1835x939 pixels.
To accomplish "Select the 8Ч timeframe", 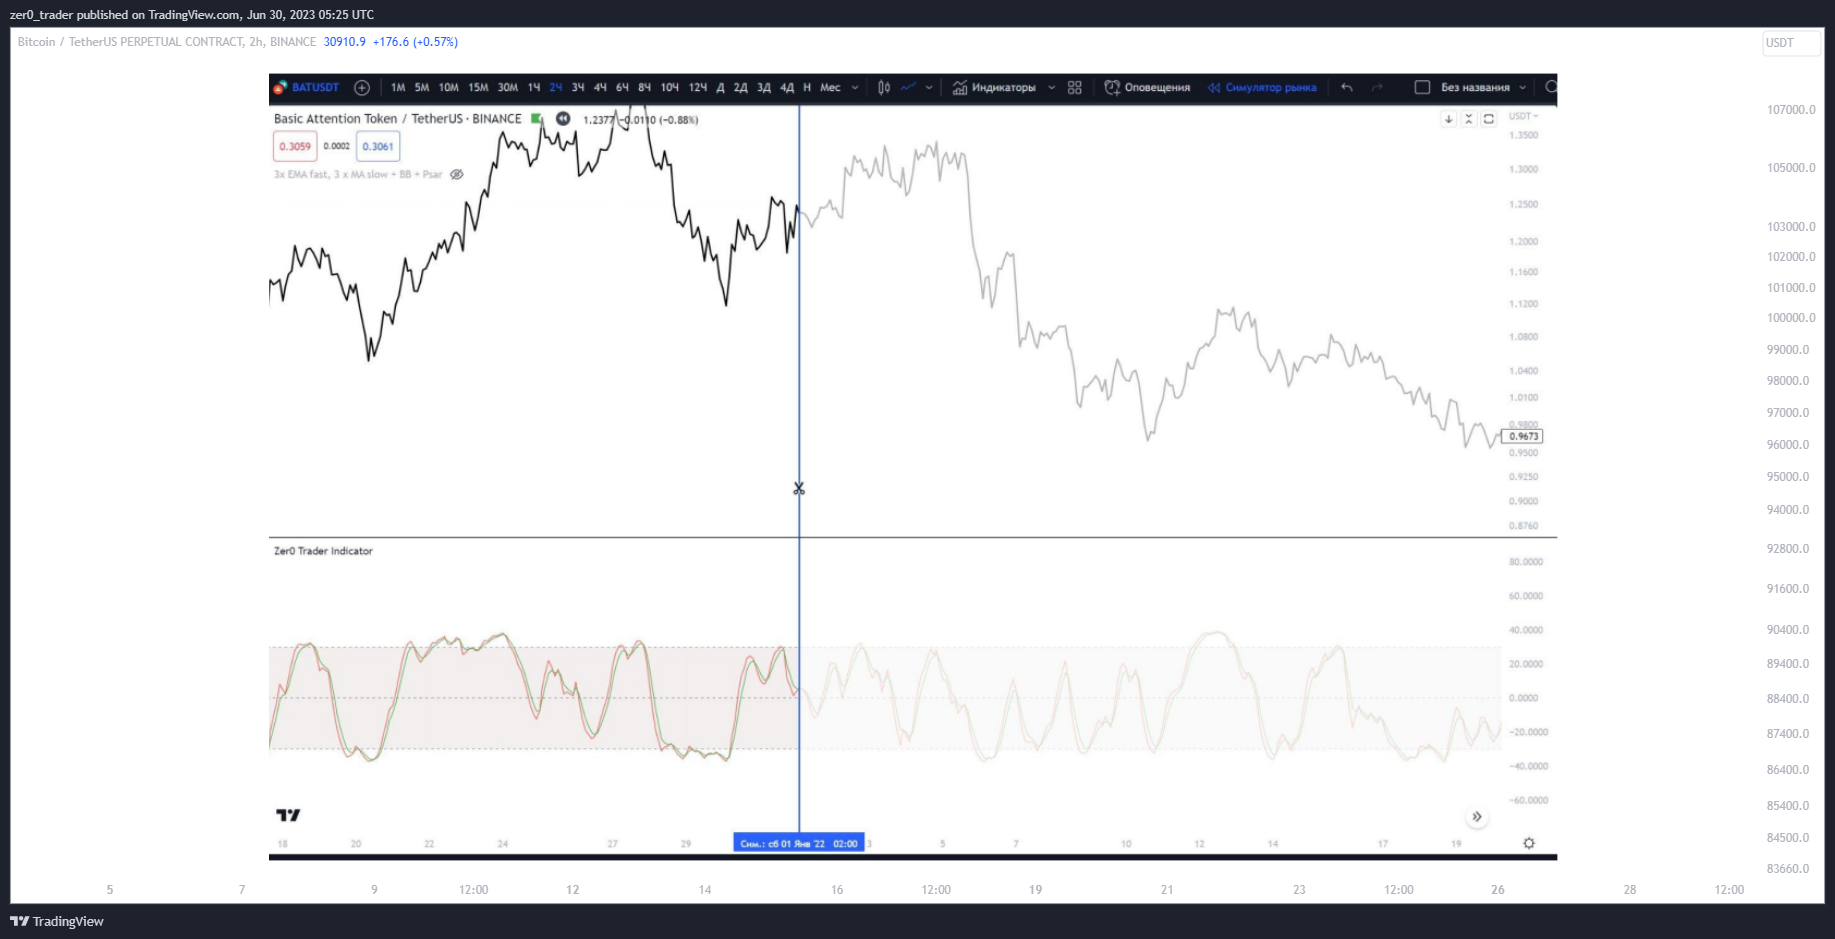I will pos(644,88).
